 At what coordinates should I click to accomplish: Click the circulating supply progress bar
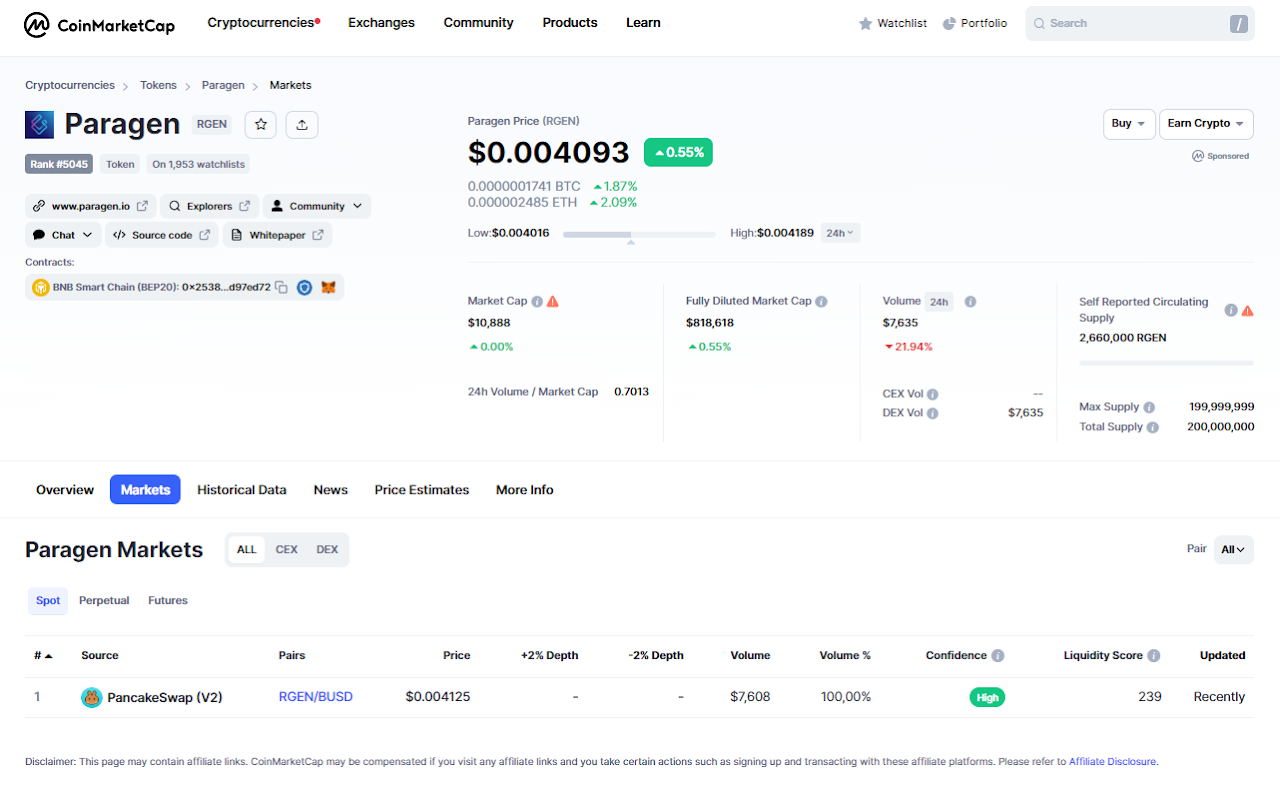point(1166,362)
